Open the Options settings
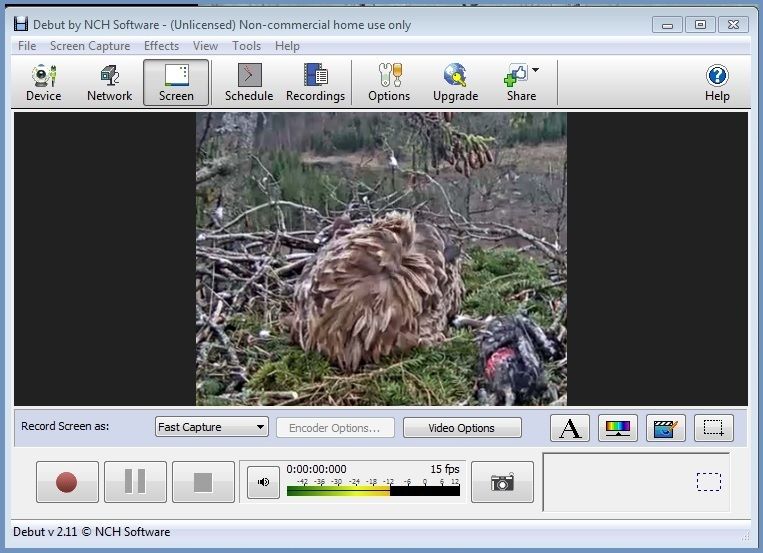The image size is (763, 553). pyautogui.click(x=389, y=83)
